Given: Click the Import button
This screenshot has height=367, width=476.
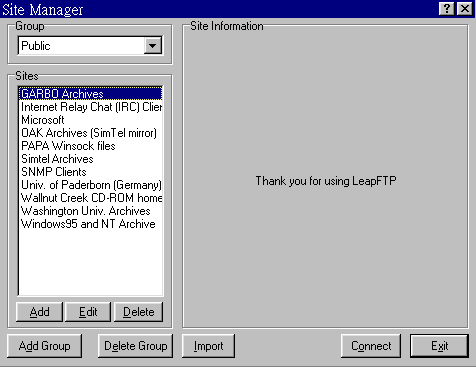Looking at the screenshot, I should tap(208, 346).
